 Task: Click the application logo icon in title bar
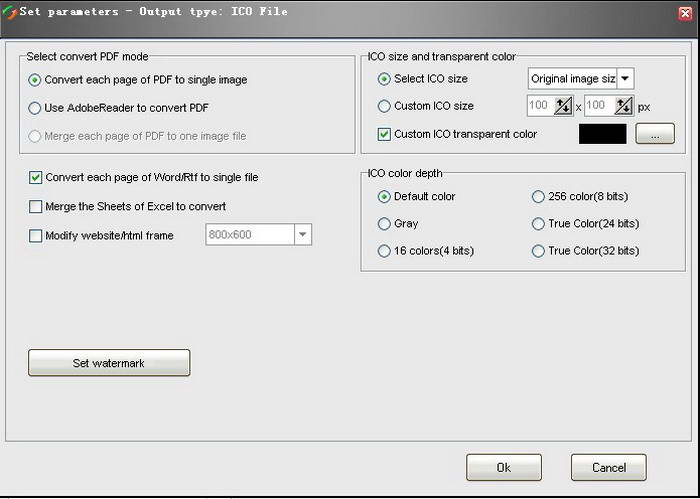point(9,12)
